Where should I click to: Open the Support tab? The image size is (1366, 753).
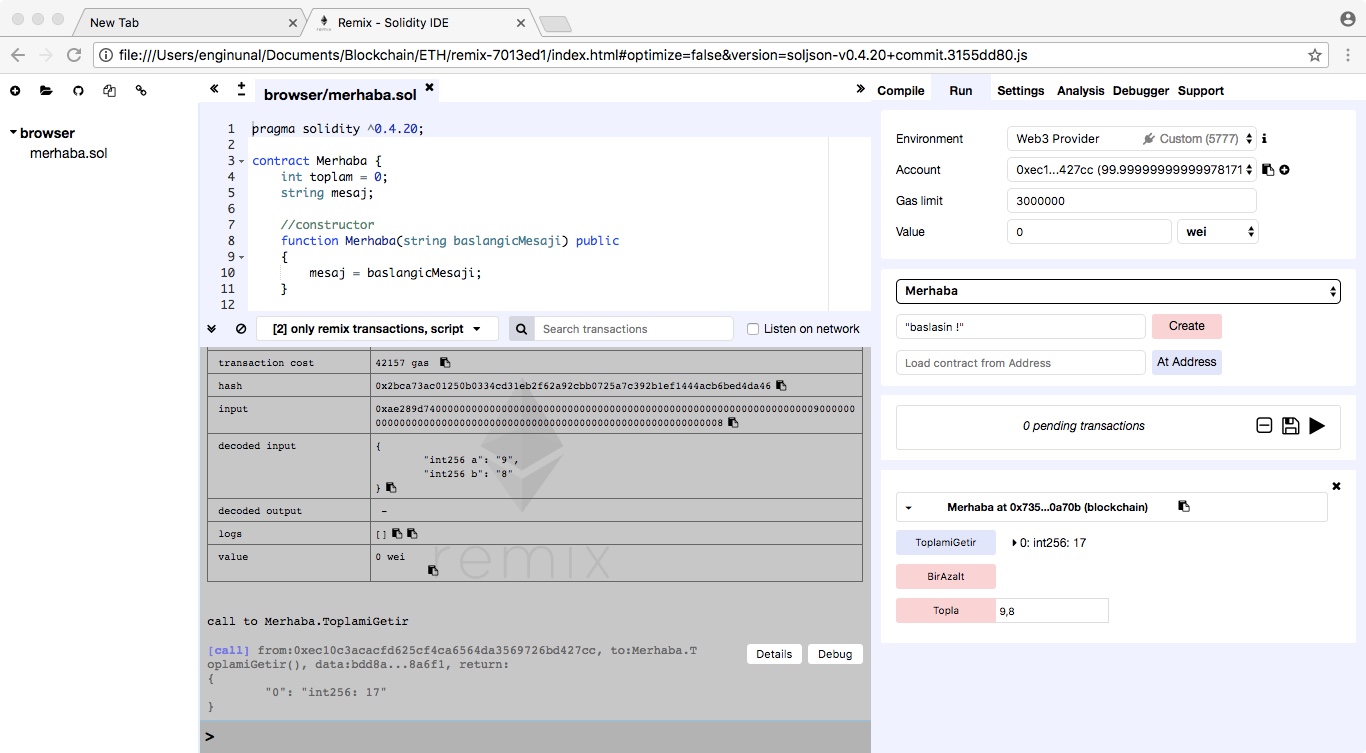(1201, 91)
